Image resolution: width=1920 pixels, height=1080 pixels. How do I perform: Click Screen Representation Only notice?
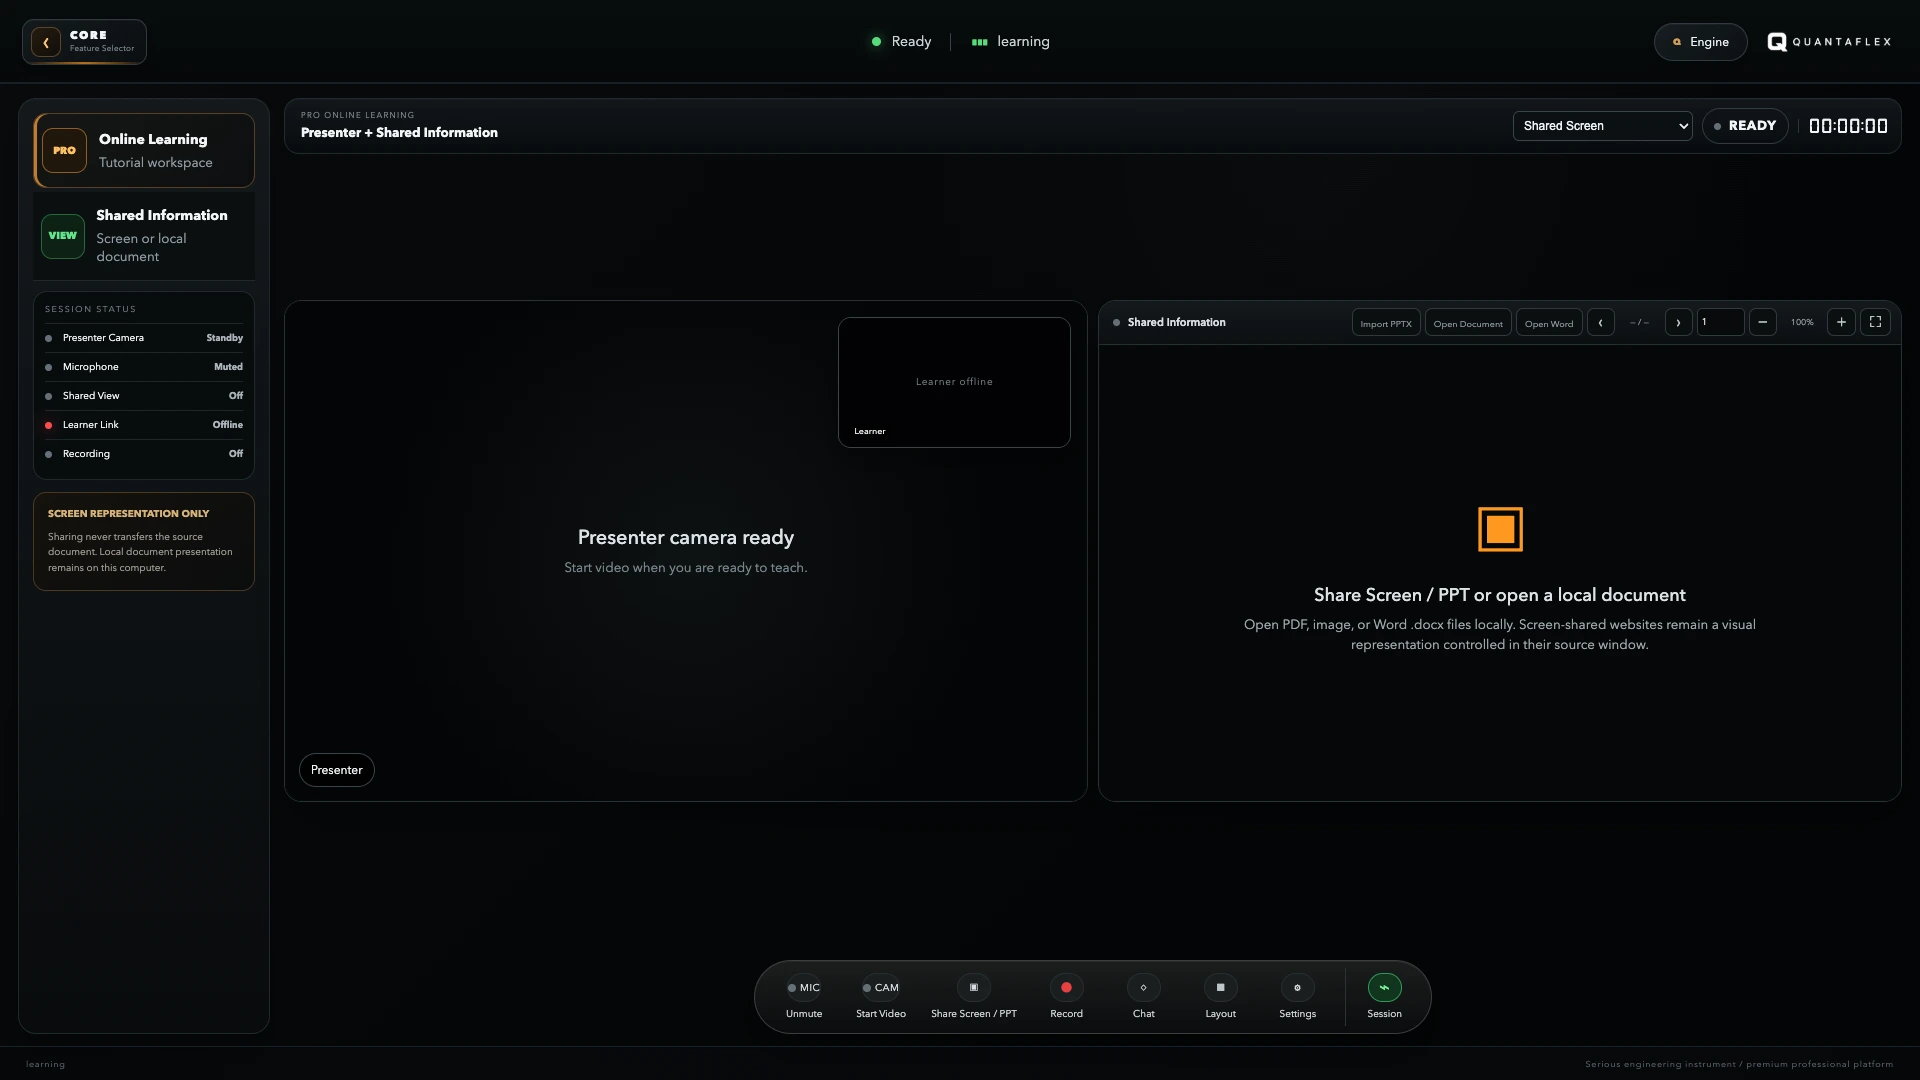[x=144, y=541]
